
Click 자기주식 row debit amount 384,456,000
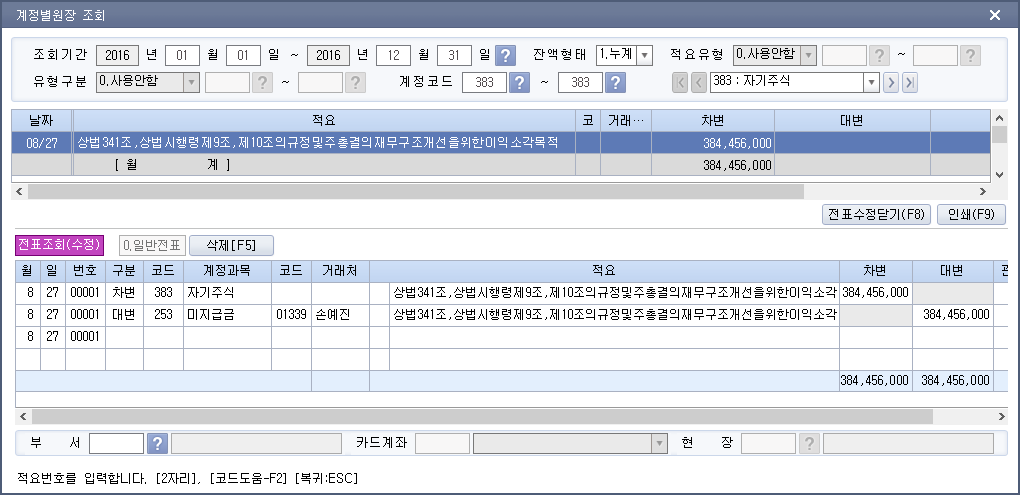tap(876, 293)
